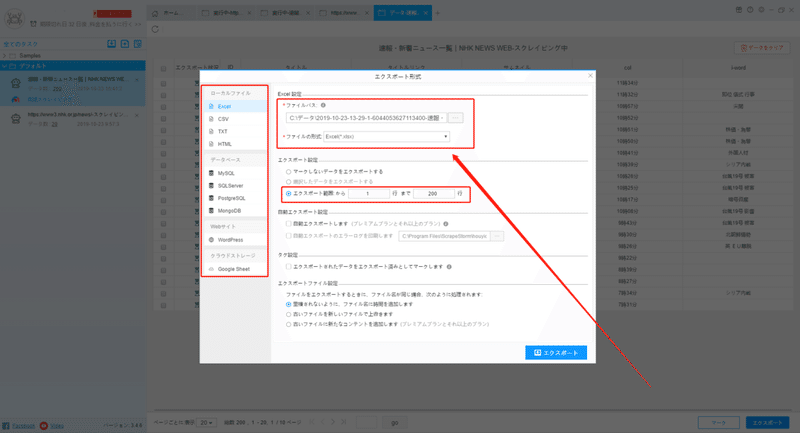Screen dimensions: 800x433
Task: Go to the last page of results
Action: point(343,422)
